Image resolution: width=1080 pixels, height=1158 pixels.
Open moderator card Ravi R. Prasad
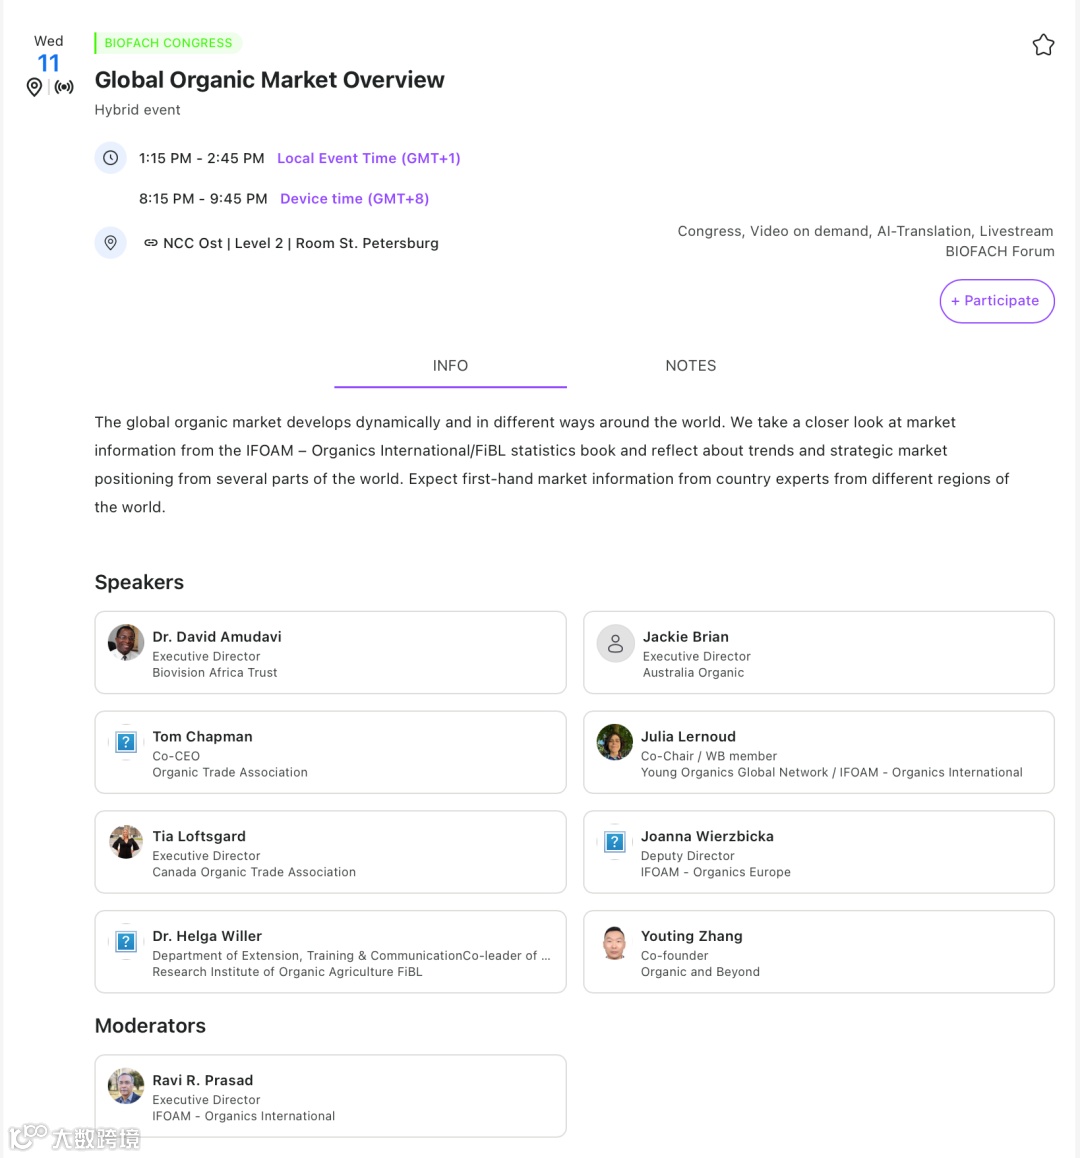(x=330, y=1096)
